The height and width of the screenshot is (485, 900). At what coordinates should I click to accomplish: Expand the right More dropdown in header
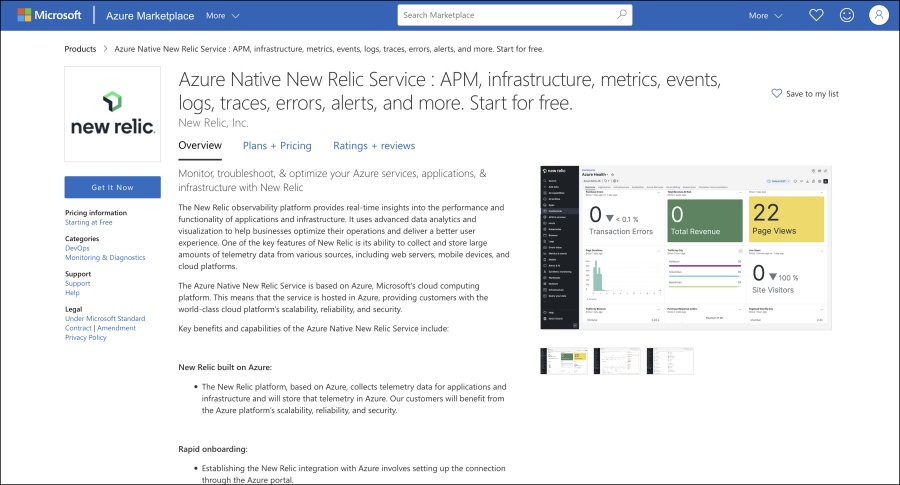point(765,15)
